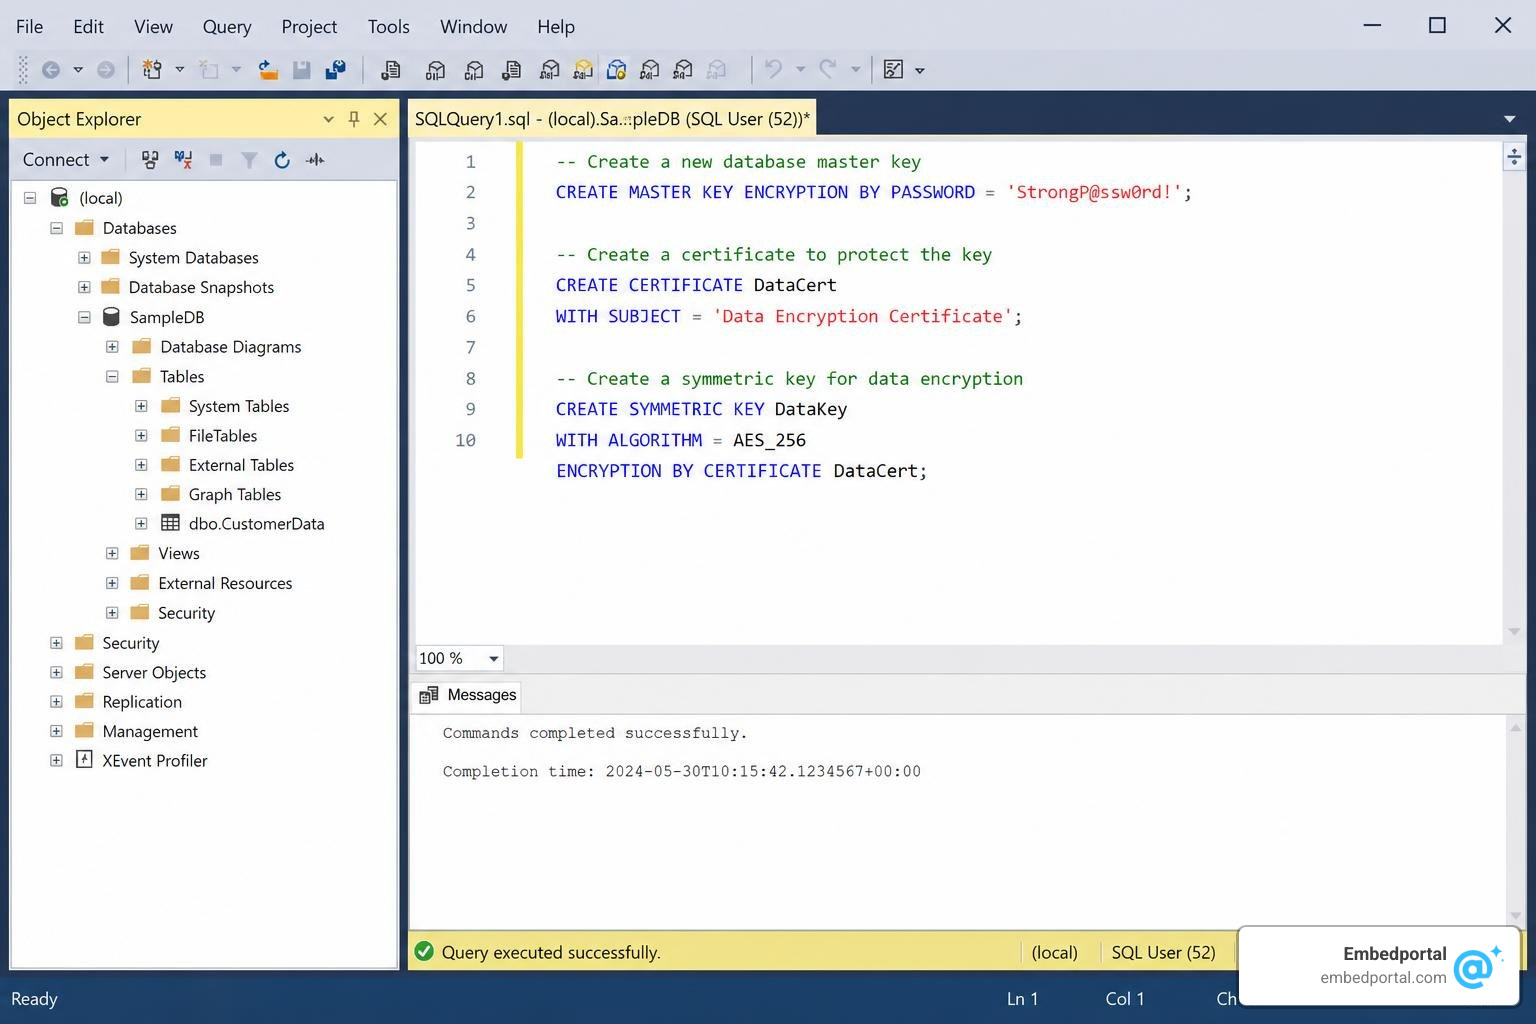Collapse the SampleDB database node
Viewport: 1536px width, 1024px height.
[x=84, y=317]
